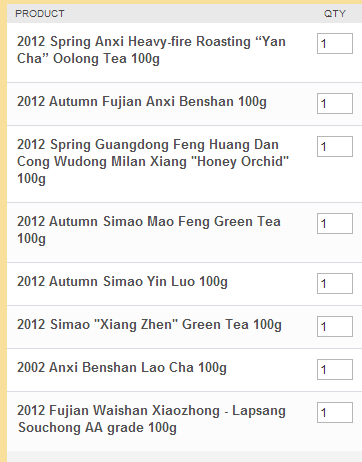This screenshot has height=462, width=362.
Task: Open 2012 Simao Xiang Zhen Green Tea link
Action: 149,325
